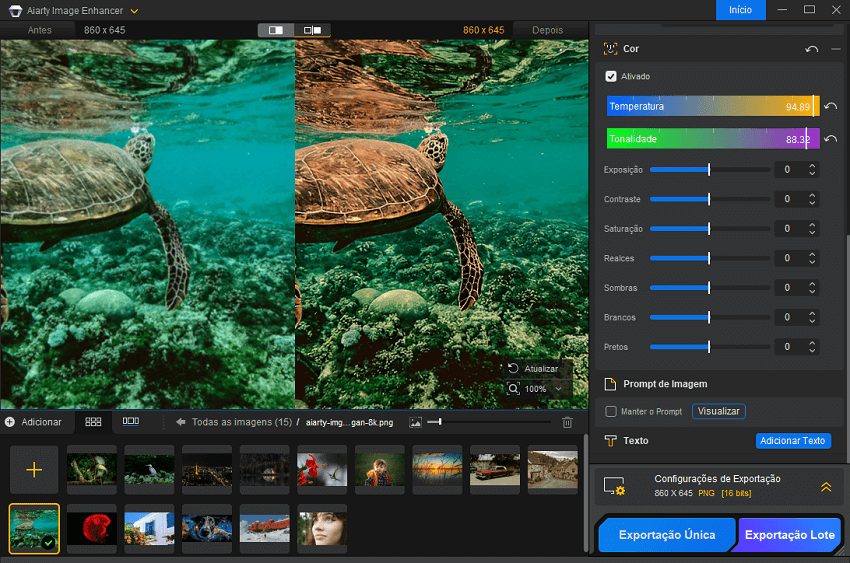Click the undo arrow in the Cor header
Image resolution: width=850 pixels, height=563 pixels.
pyautogui.click(x=811, y=49)
